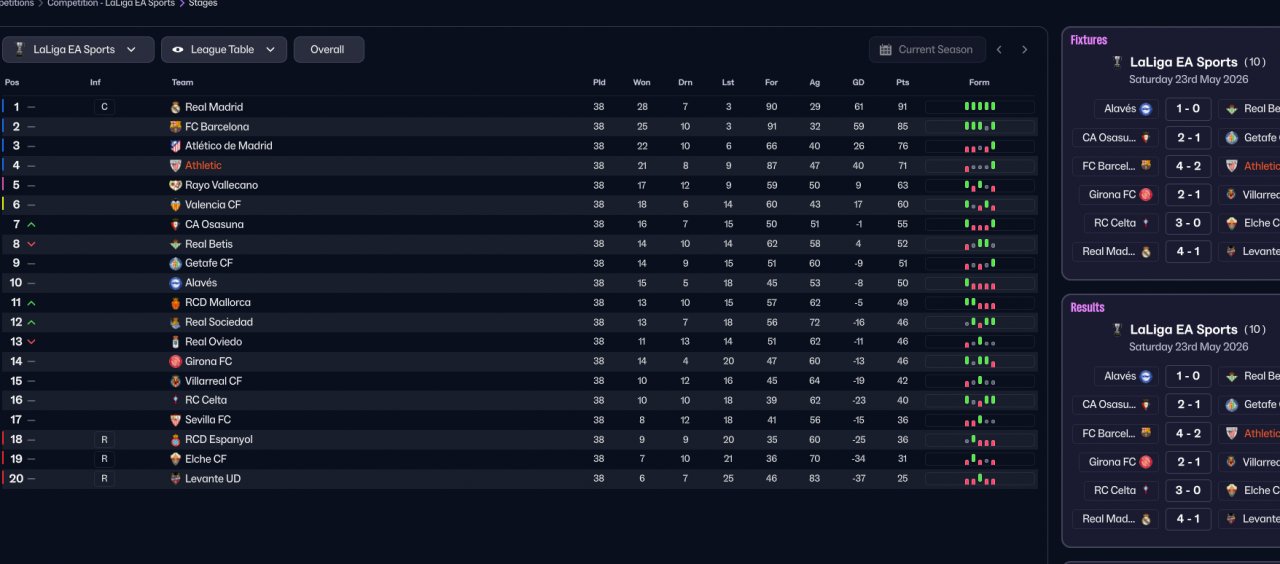The image size is (1280, 564).
Task: Click the FC Barcelona club crest
Action: click(x=176, y=127)
